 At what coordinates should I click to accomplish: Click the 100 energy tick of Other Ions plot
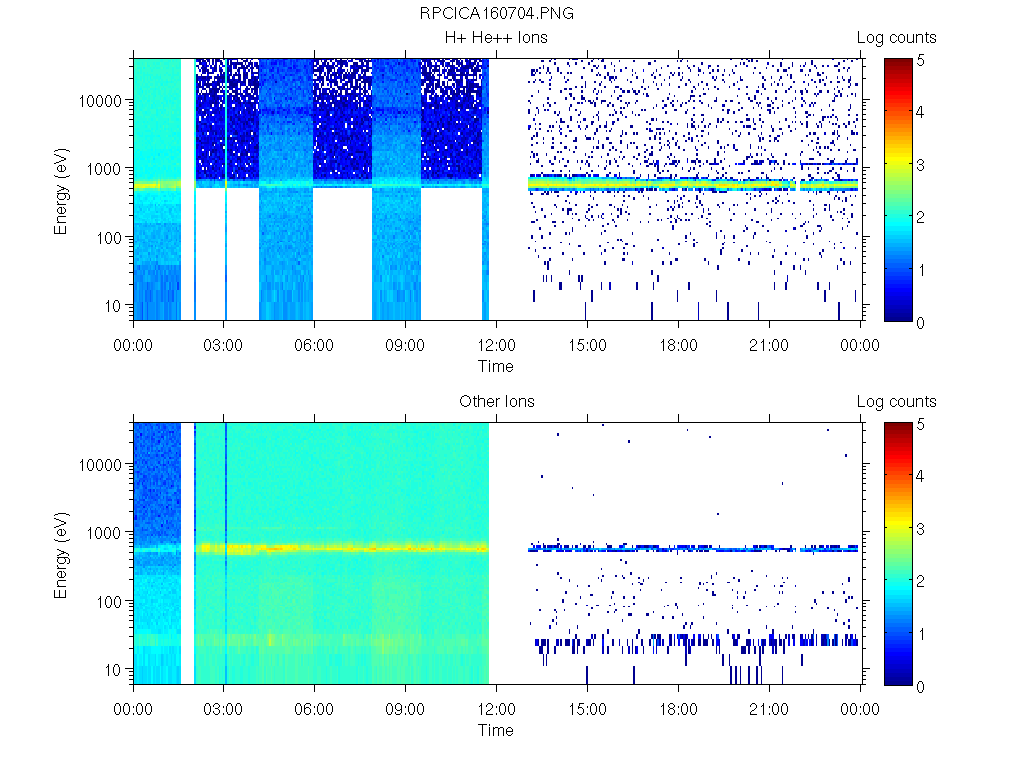tap(108, 601)
